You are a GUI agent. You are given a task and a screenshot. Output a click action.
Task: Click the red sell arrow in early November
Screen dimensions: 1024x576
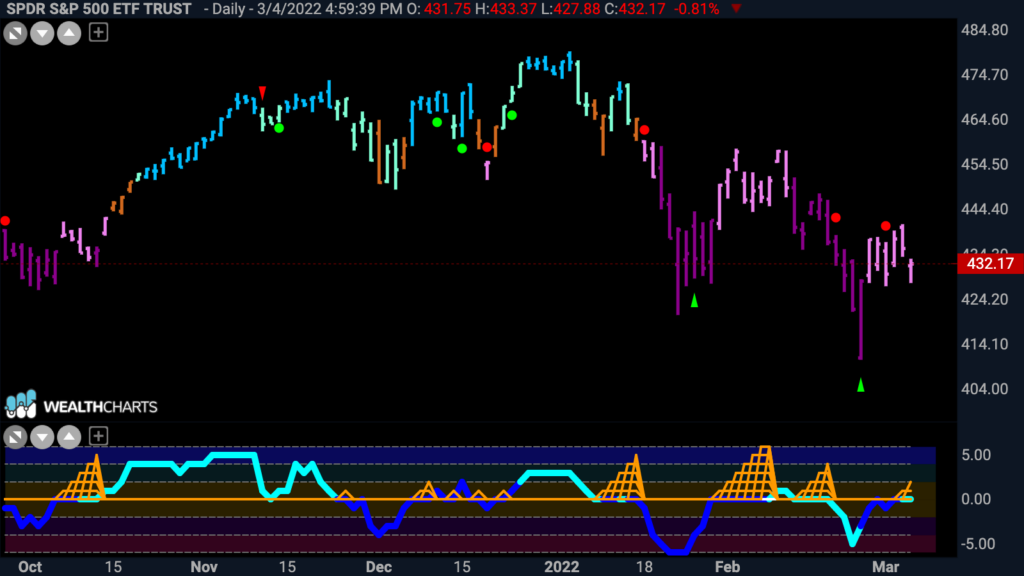(262, 93)
